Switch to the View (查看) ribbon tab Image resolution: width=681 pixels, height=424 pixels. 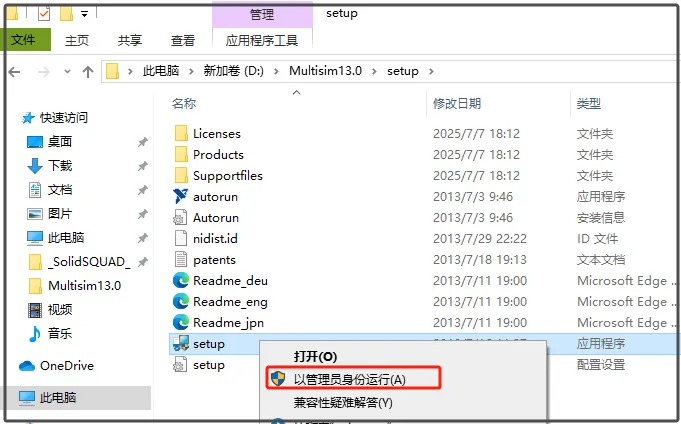[x=183, y=40]
